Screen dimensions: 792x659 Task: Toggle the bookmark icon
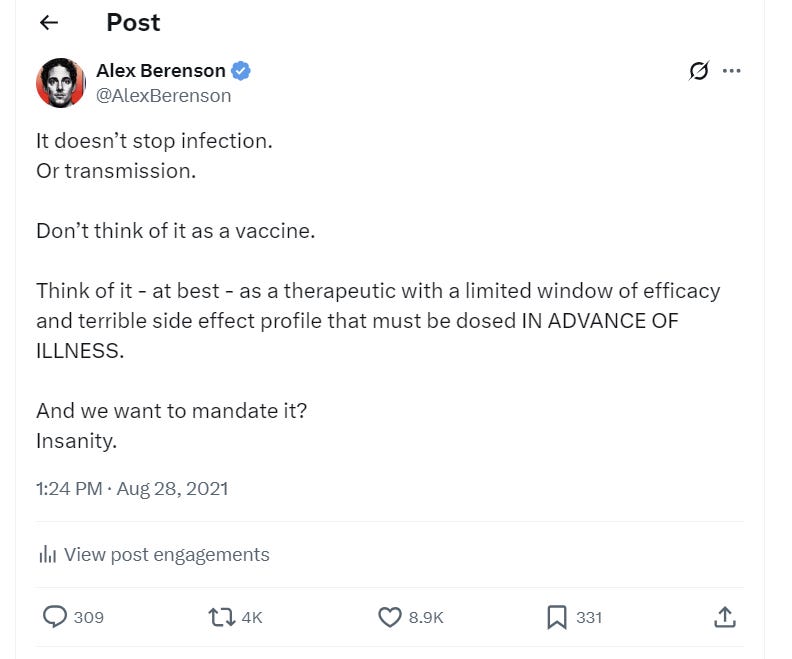pyautogui.click(x=556, y=617)
